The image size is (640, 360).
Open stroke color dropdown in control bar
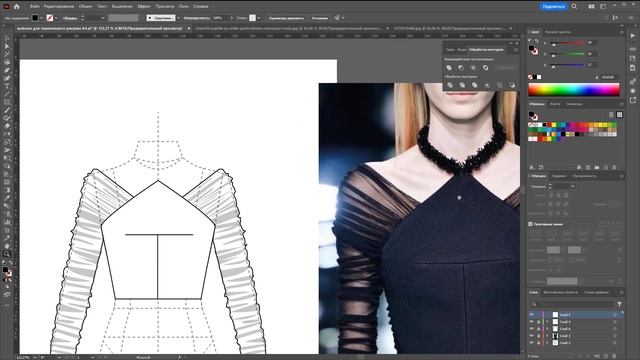point(56,18)
